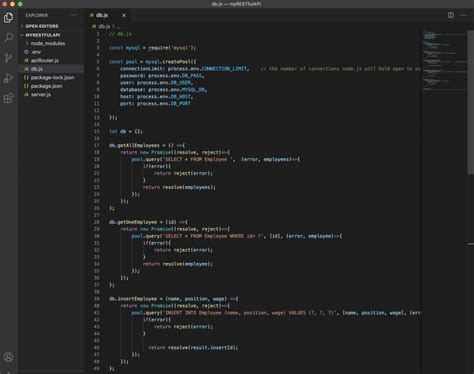Click line number 28 in gutter
Image resolution: width=474 pixels, height=374 pixels.
click(97, 222)
